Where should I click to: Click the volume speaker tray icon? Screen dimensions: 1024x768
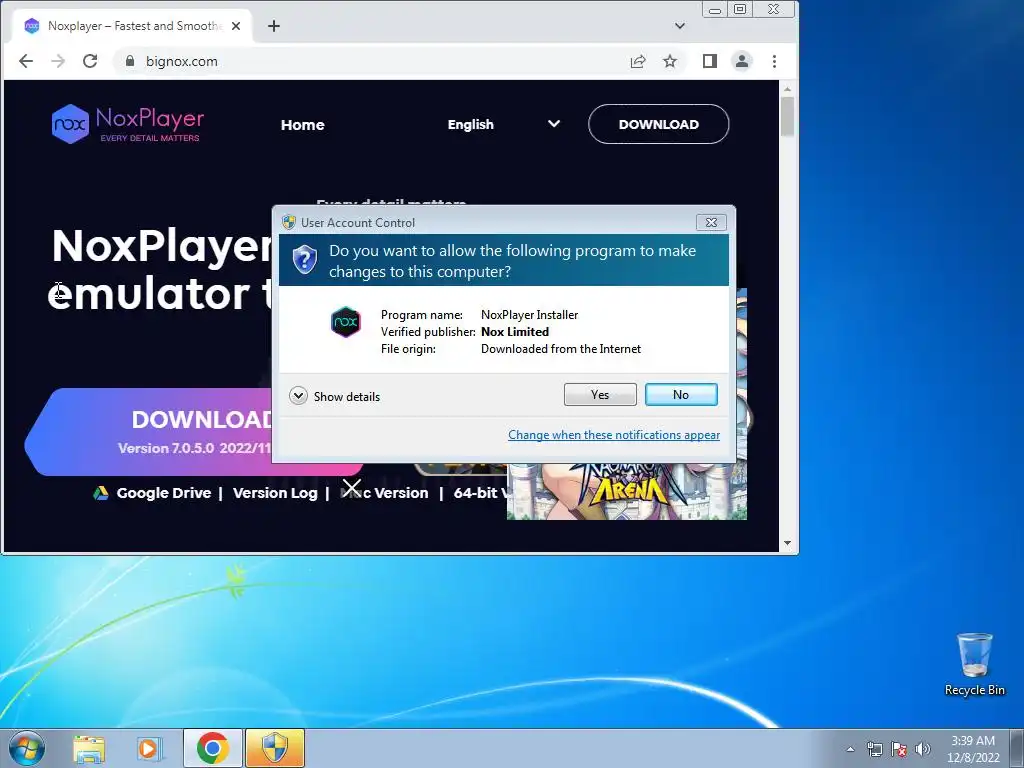click(922, 749)
